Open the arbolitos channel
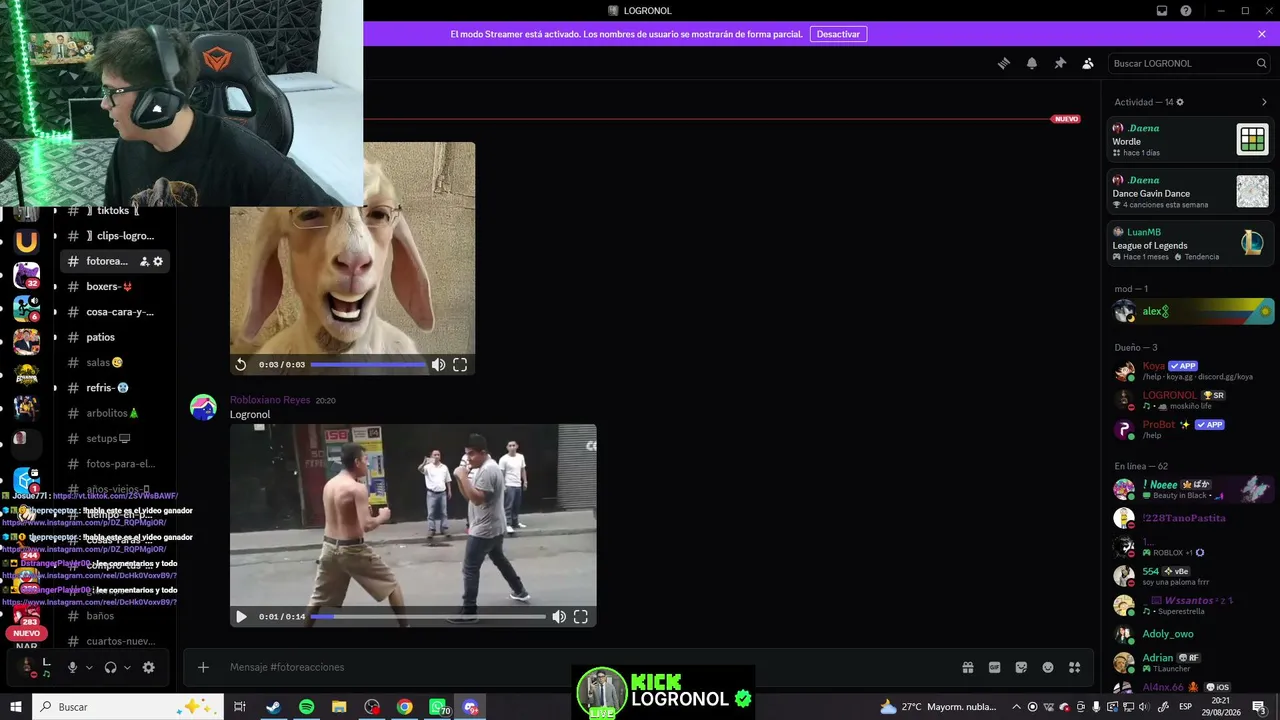The image size is (1280, 720). point(114,413)
